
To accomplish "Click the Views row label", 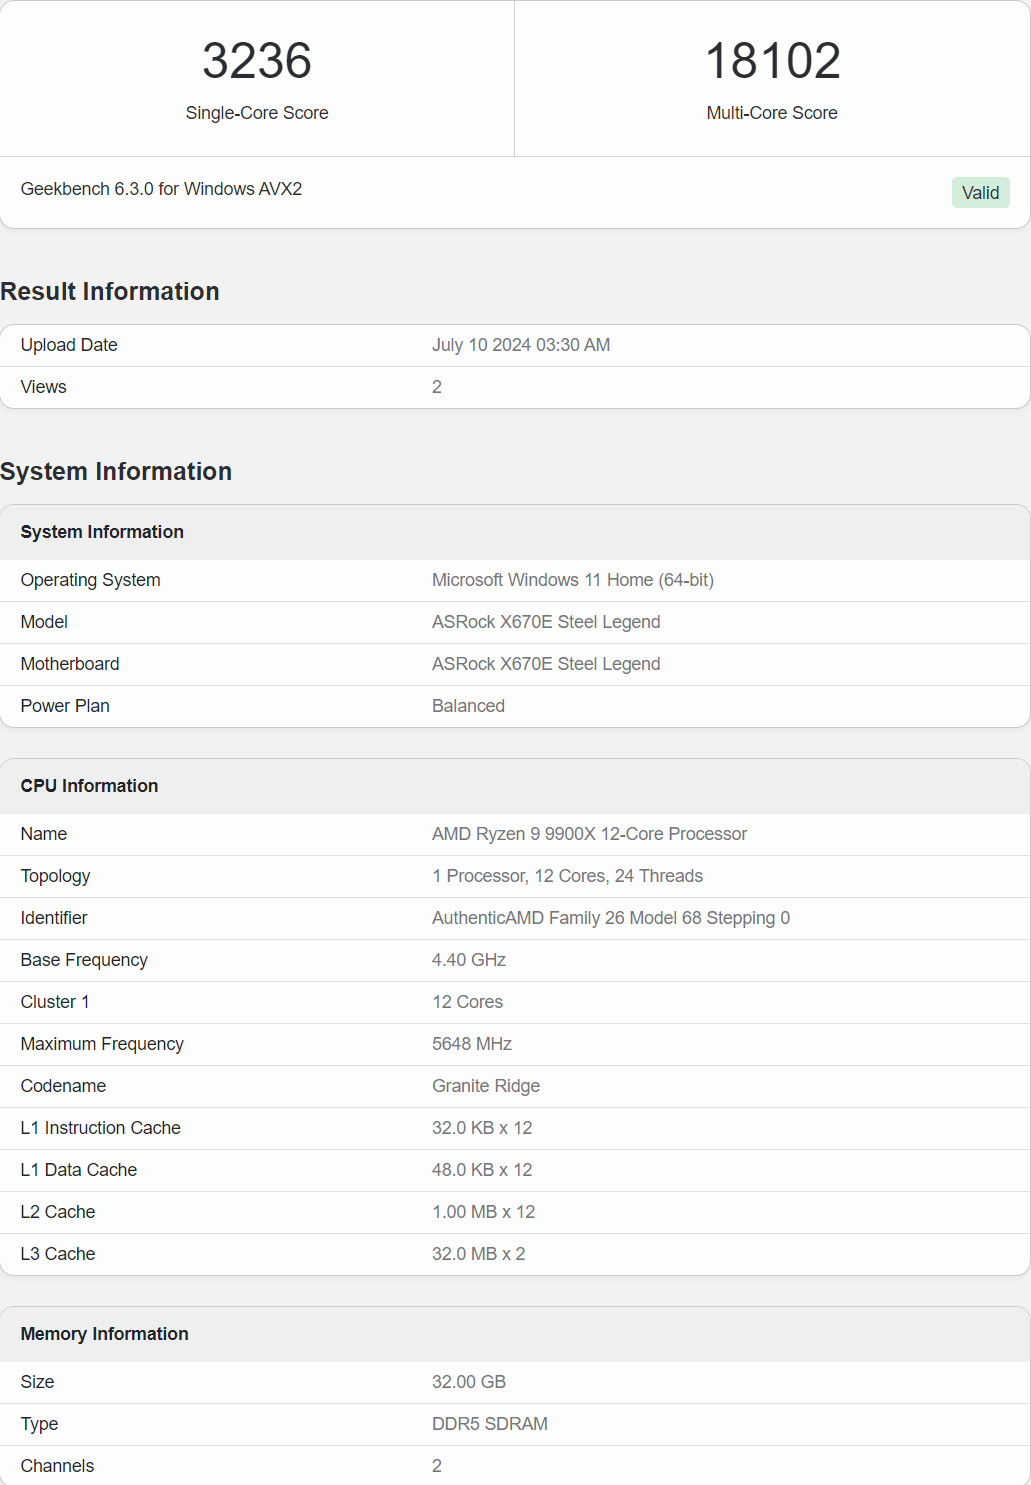I will (44, 387).
